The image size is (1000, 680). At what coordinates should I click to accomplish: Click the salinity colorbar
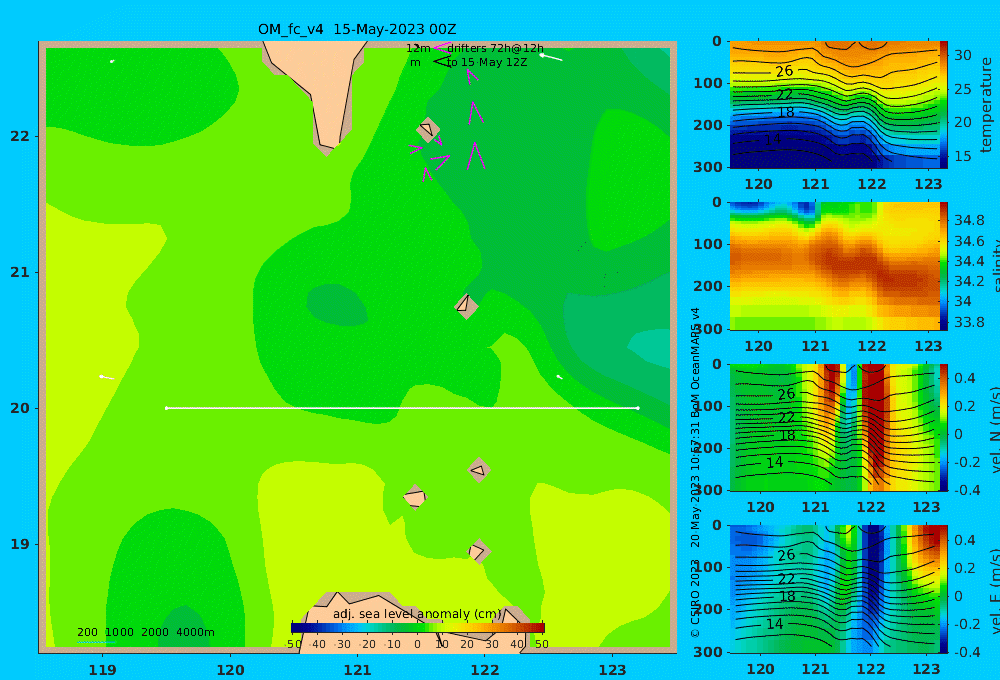click(943, 266)
